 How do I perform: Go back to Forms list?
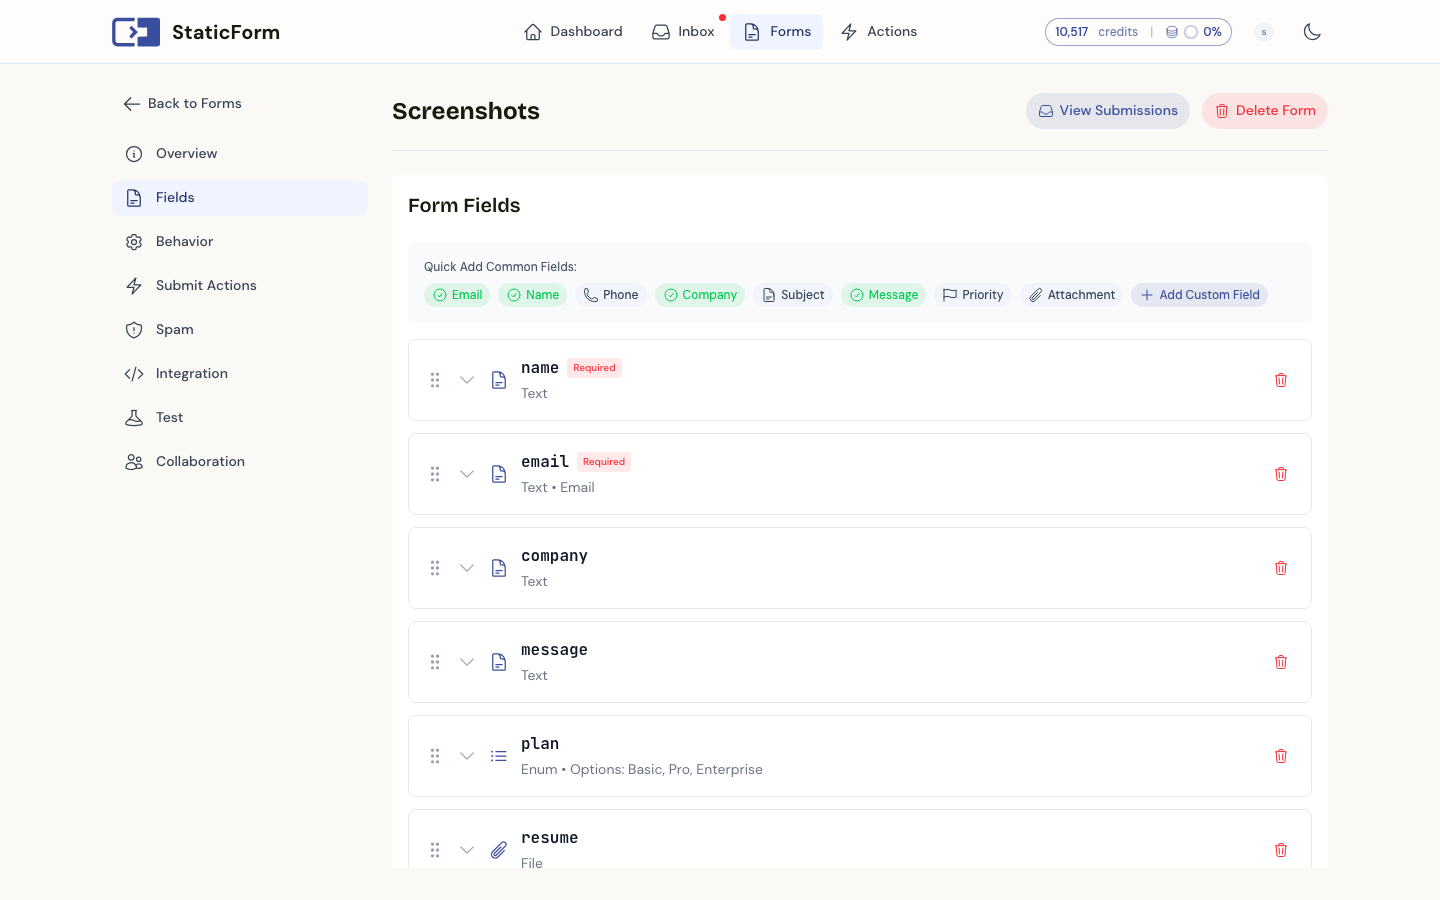183,104
